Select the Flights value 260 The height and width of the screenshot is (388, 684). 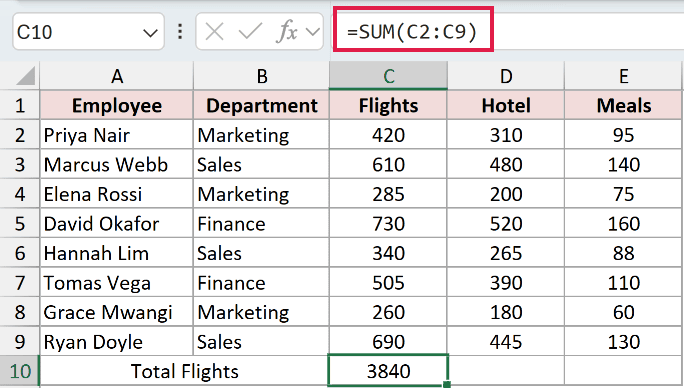point(388,312)
